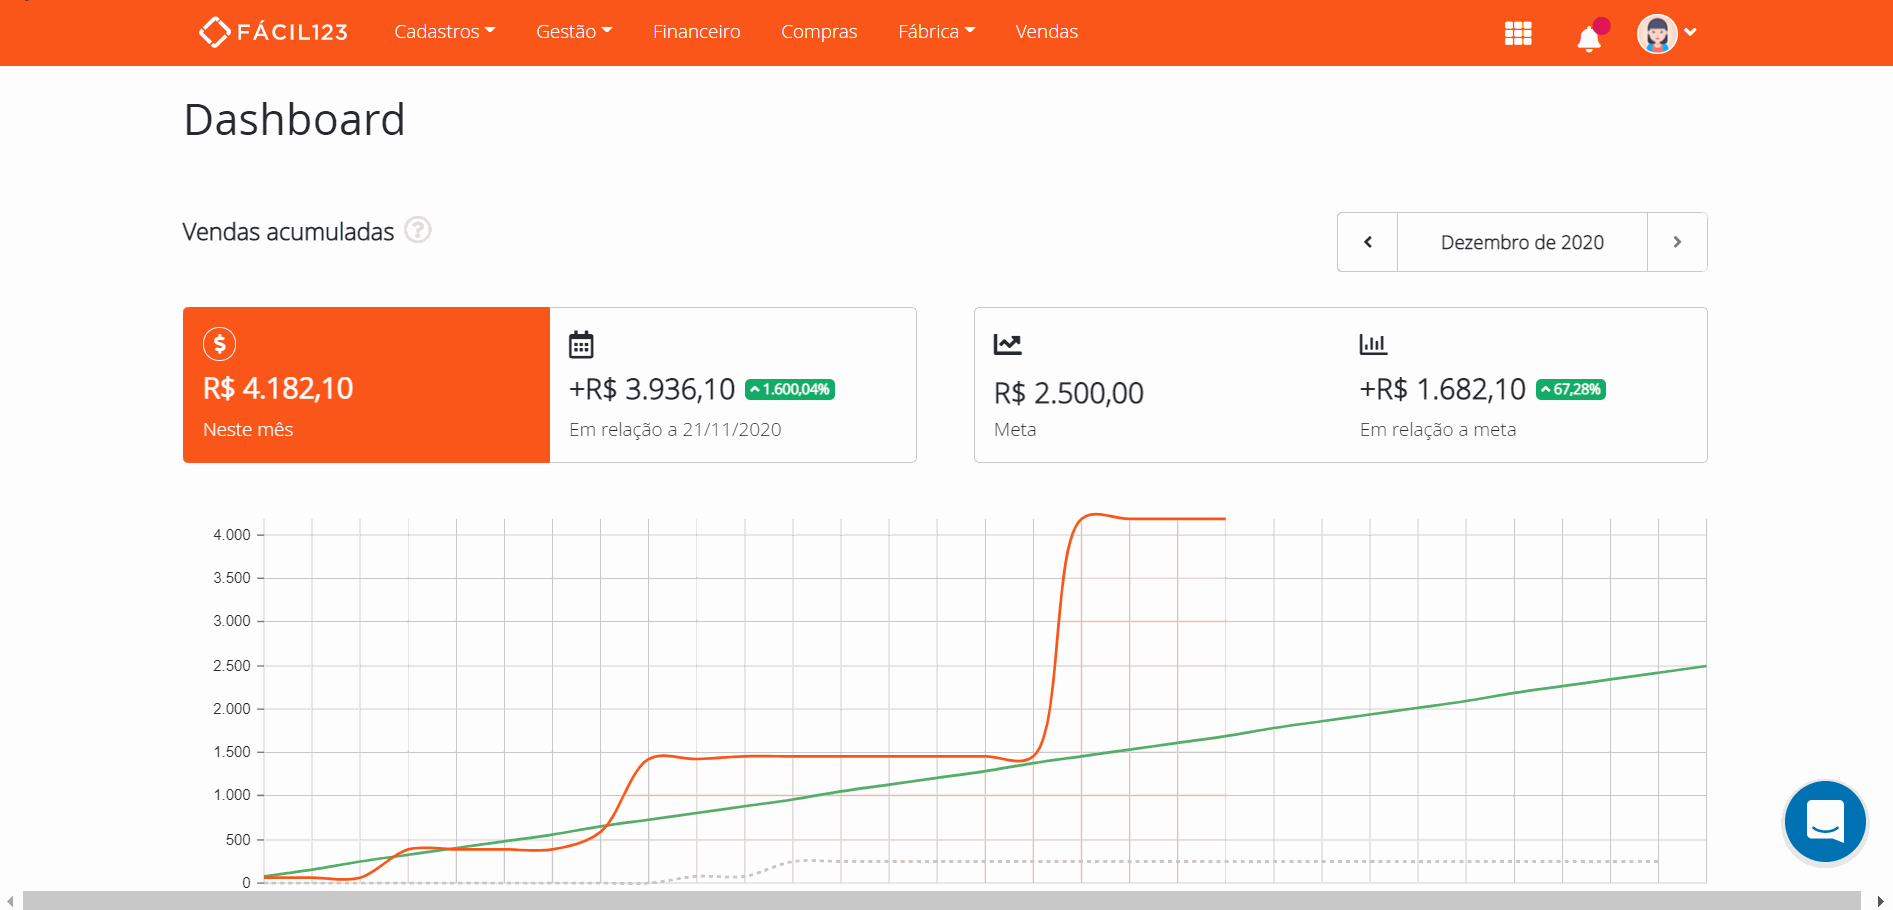
Task: Click the trend chart icon above Meta
Action: (x=1007, y=345)
